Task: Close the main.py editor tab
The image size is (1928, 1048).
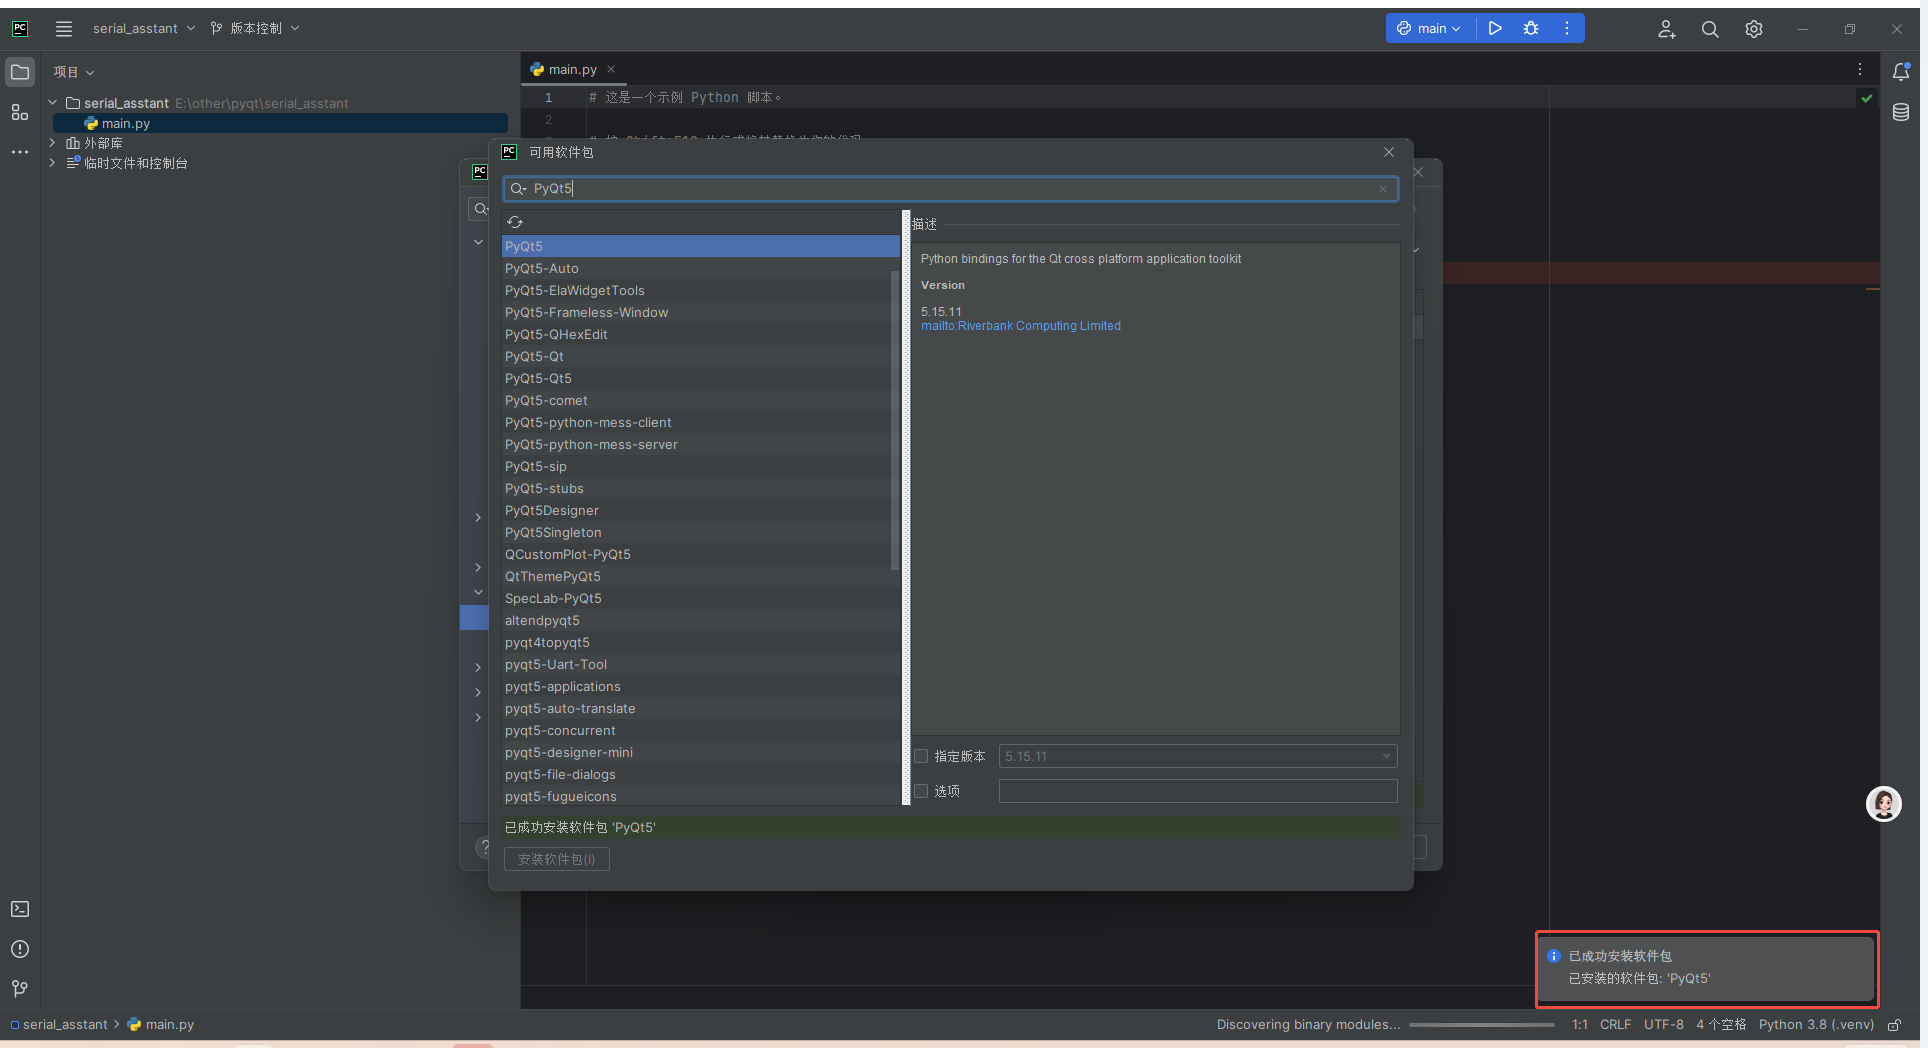Action: (611, 69)
